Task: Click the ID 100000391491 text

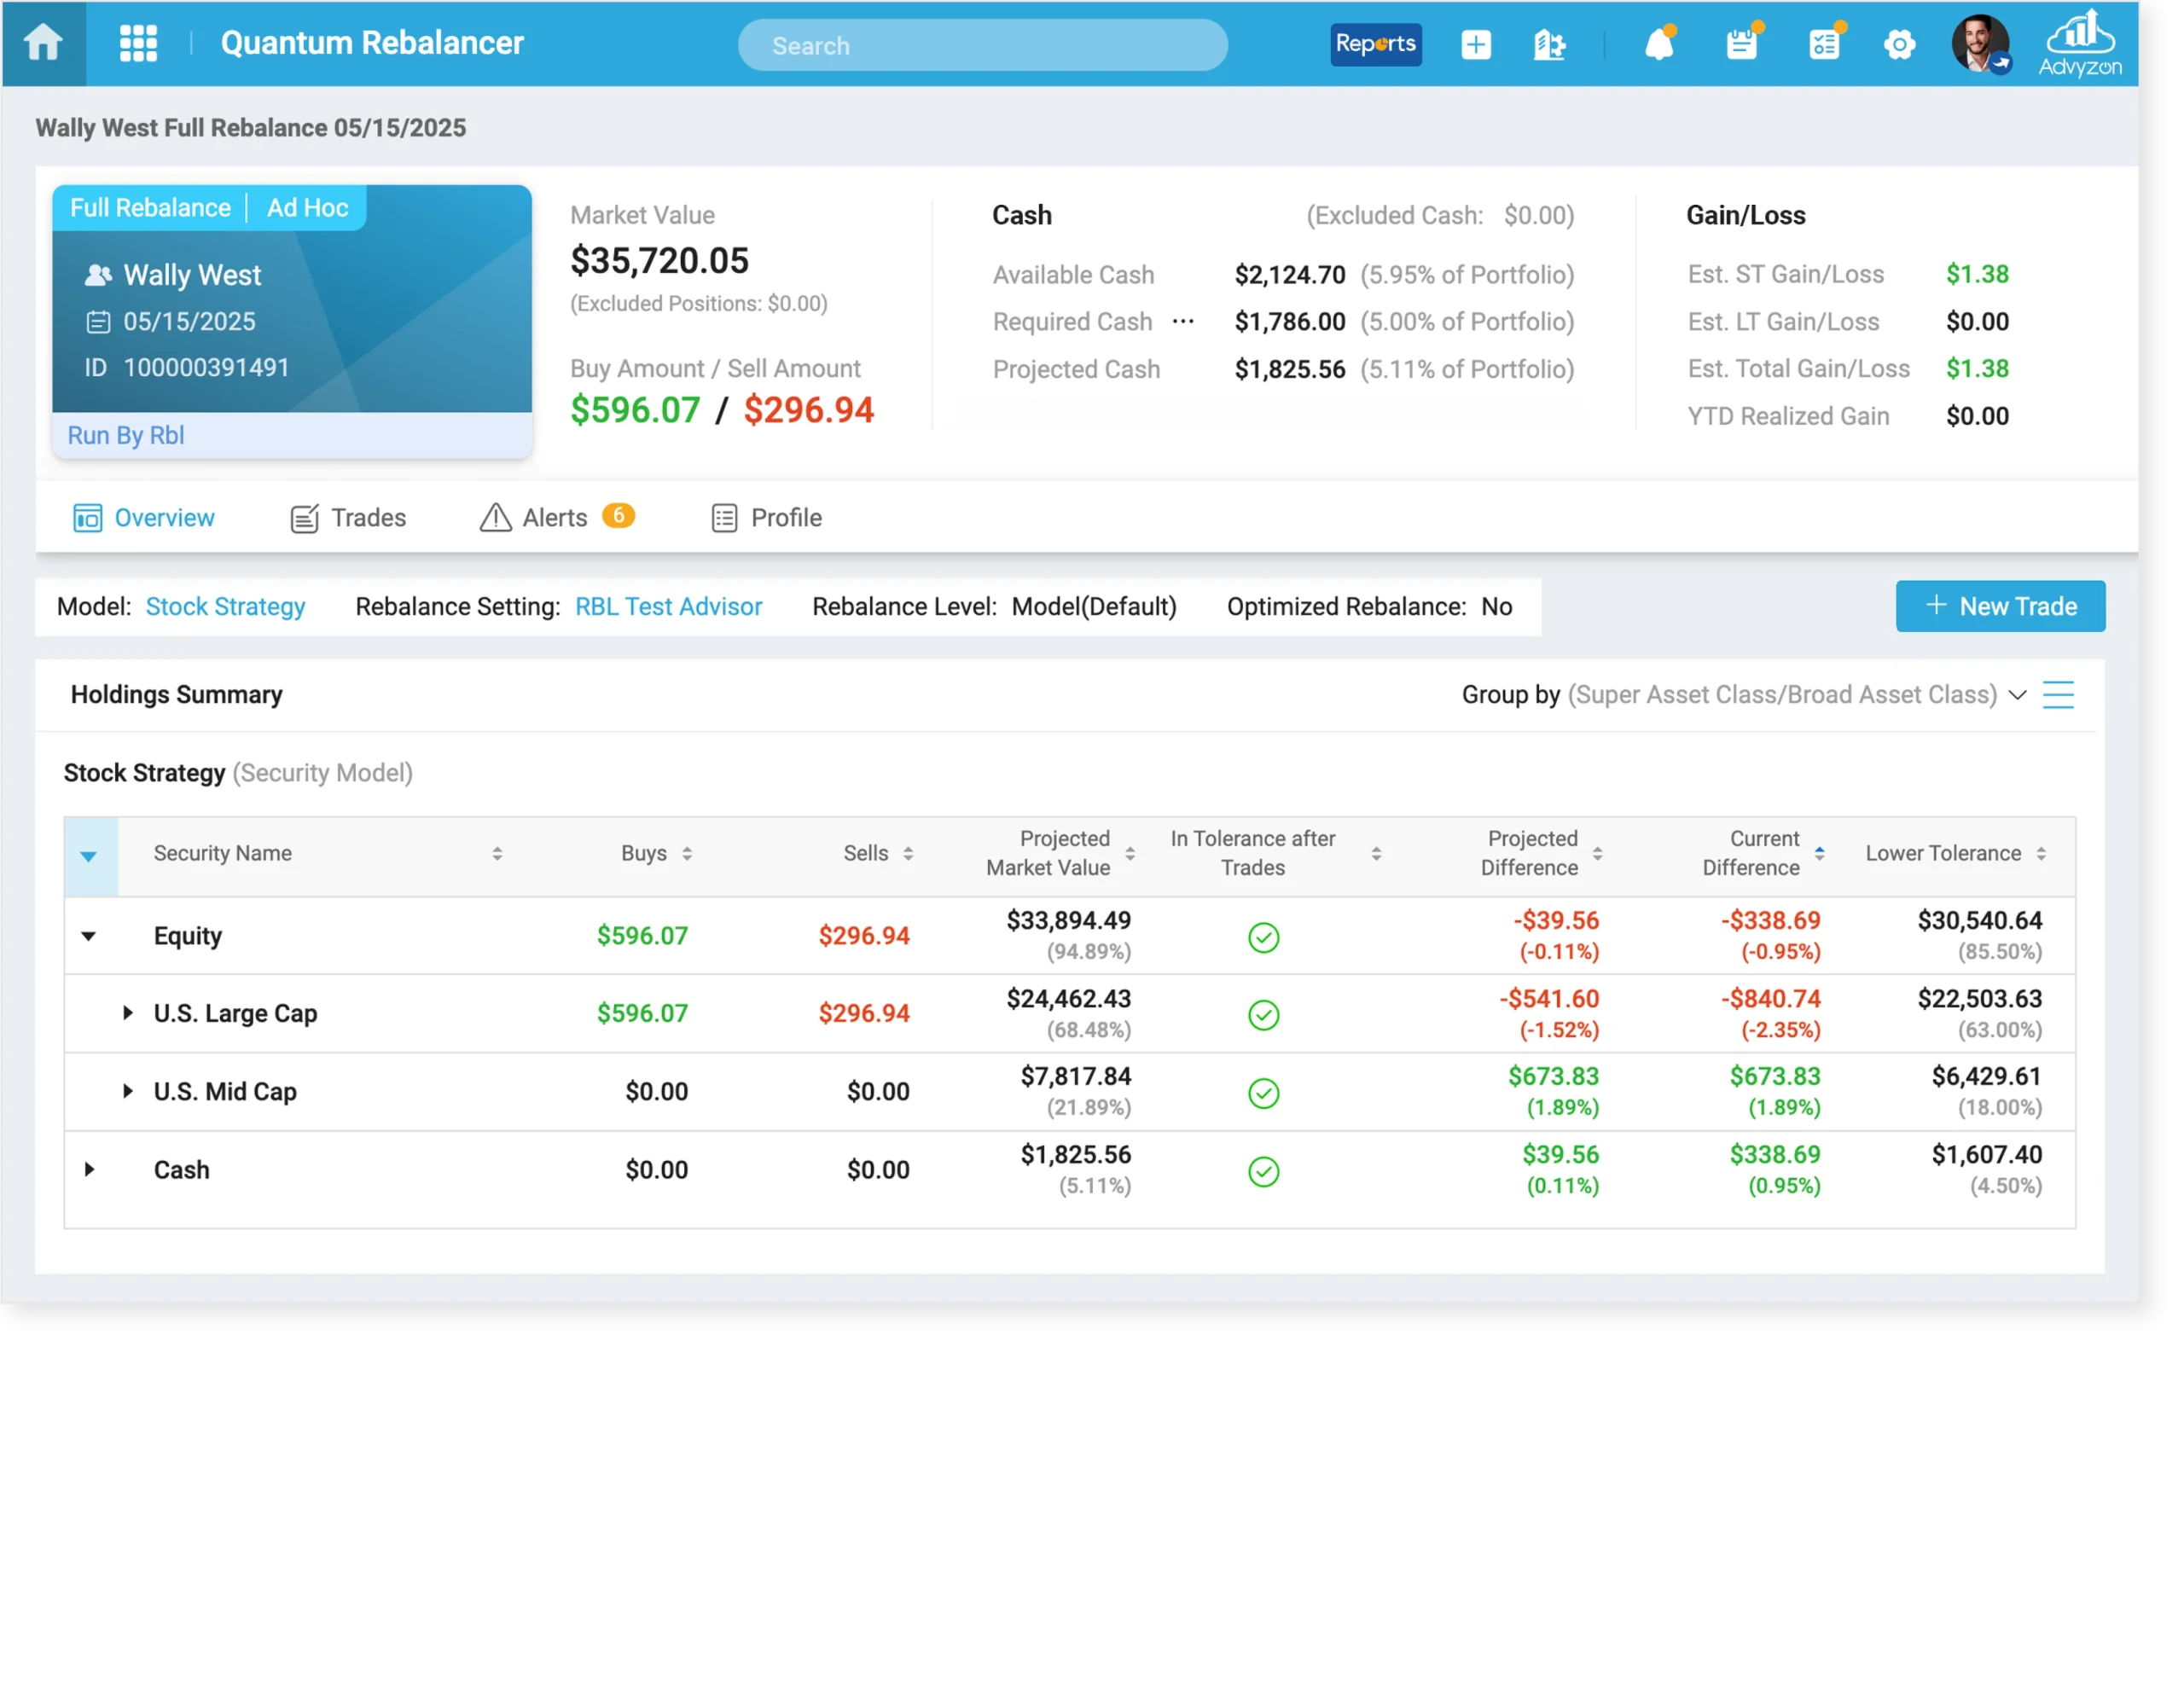Action: (186, 367)
